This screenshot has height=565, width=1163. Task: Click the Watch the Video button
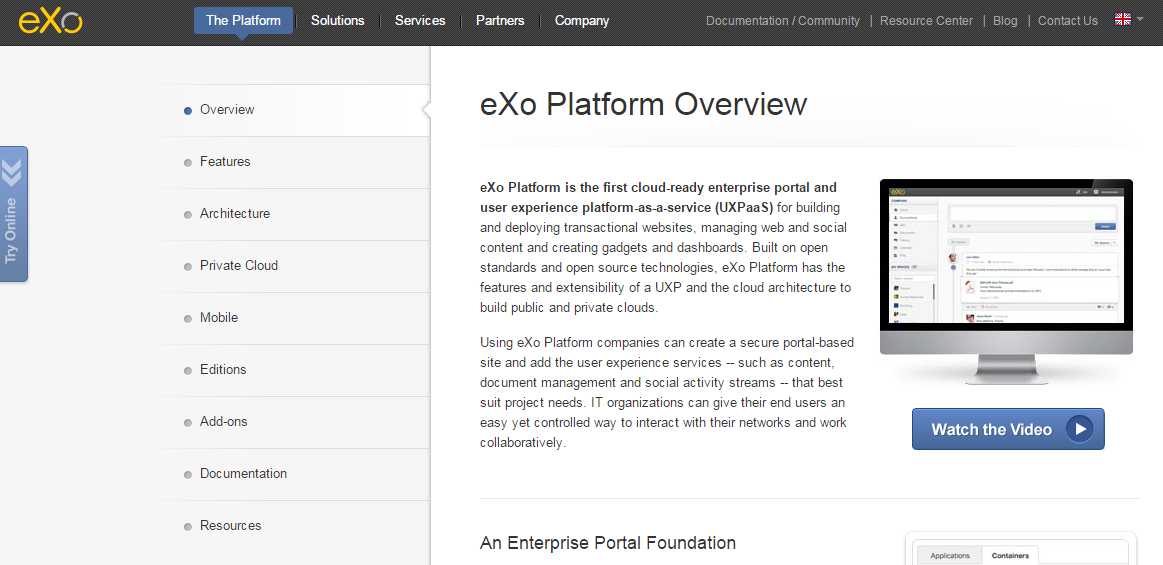click(1008, 429)
